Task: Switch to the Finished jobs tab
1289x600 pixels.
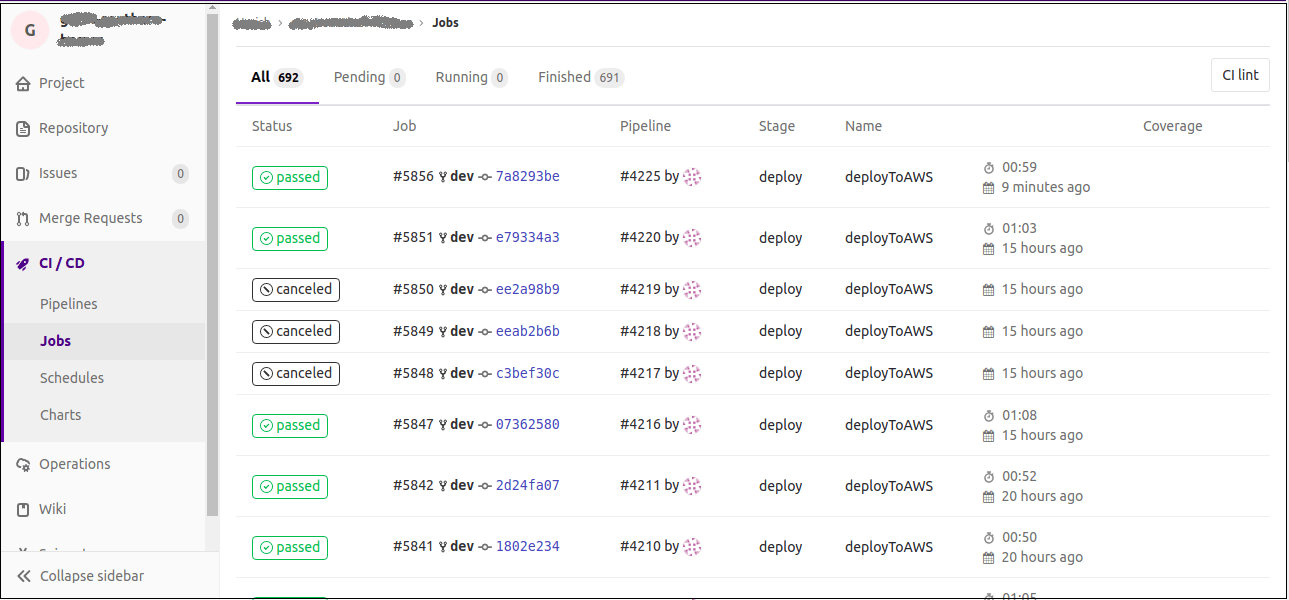Action: [569, 76]
